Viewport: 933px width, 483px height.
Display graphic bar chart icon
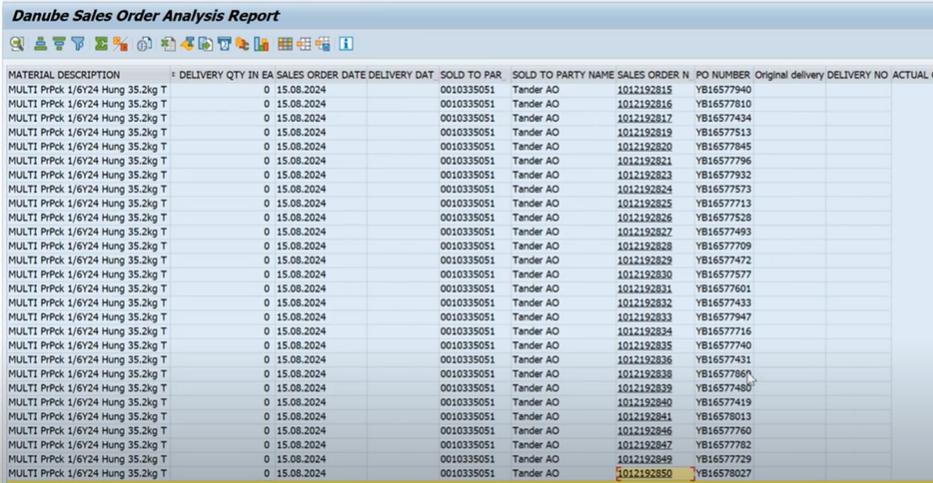point(261,43)
